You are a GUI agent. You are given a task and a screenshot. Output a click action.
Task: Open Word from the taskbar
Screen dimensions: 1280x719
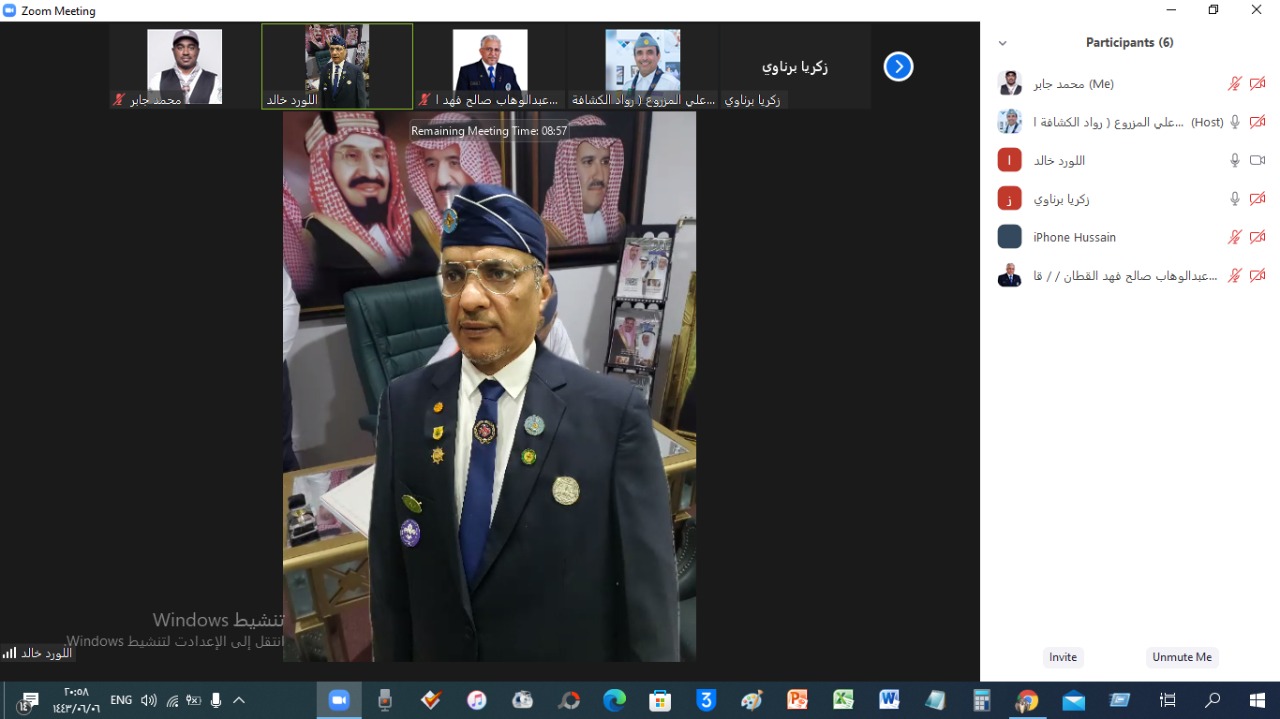889,700
